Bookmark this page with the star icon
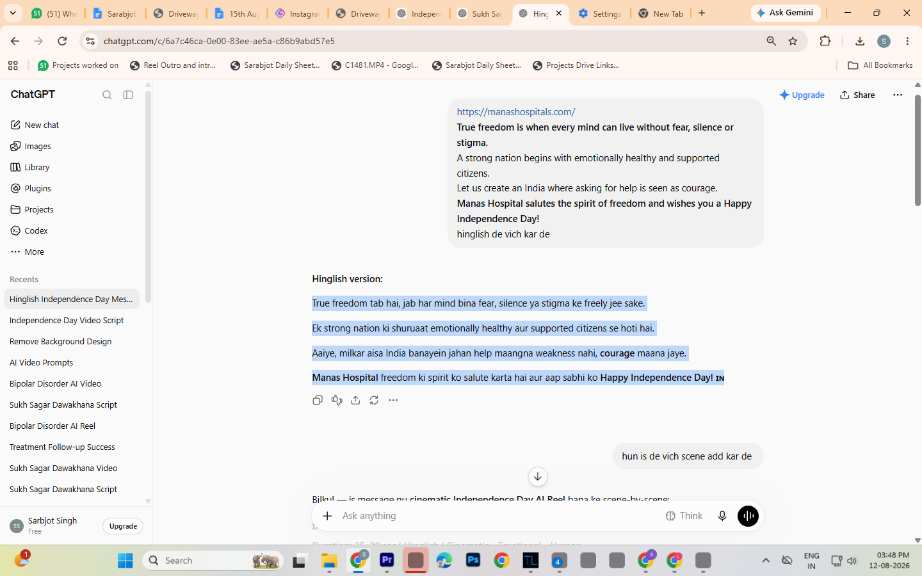This screenshot has width=922, height=576. pos(793,41)
